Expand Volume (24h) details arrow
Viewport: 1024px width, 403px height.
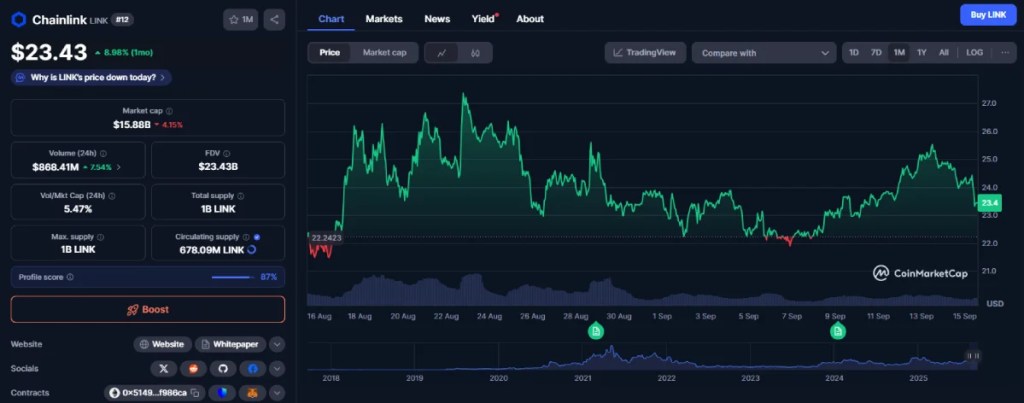(119, 167)
